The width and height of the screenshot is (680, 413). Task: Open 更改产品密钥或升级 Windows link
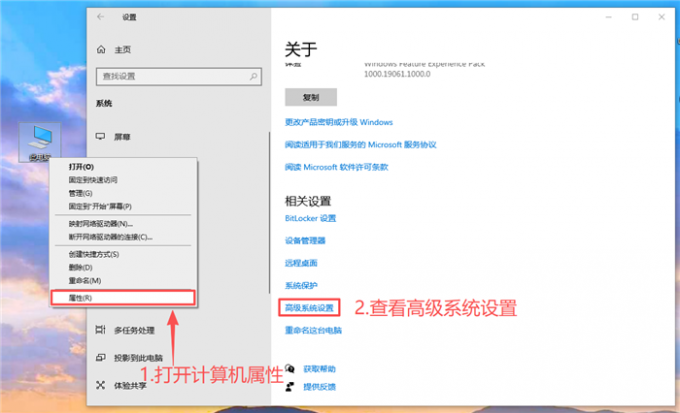click(339, 122)
